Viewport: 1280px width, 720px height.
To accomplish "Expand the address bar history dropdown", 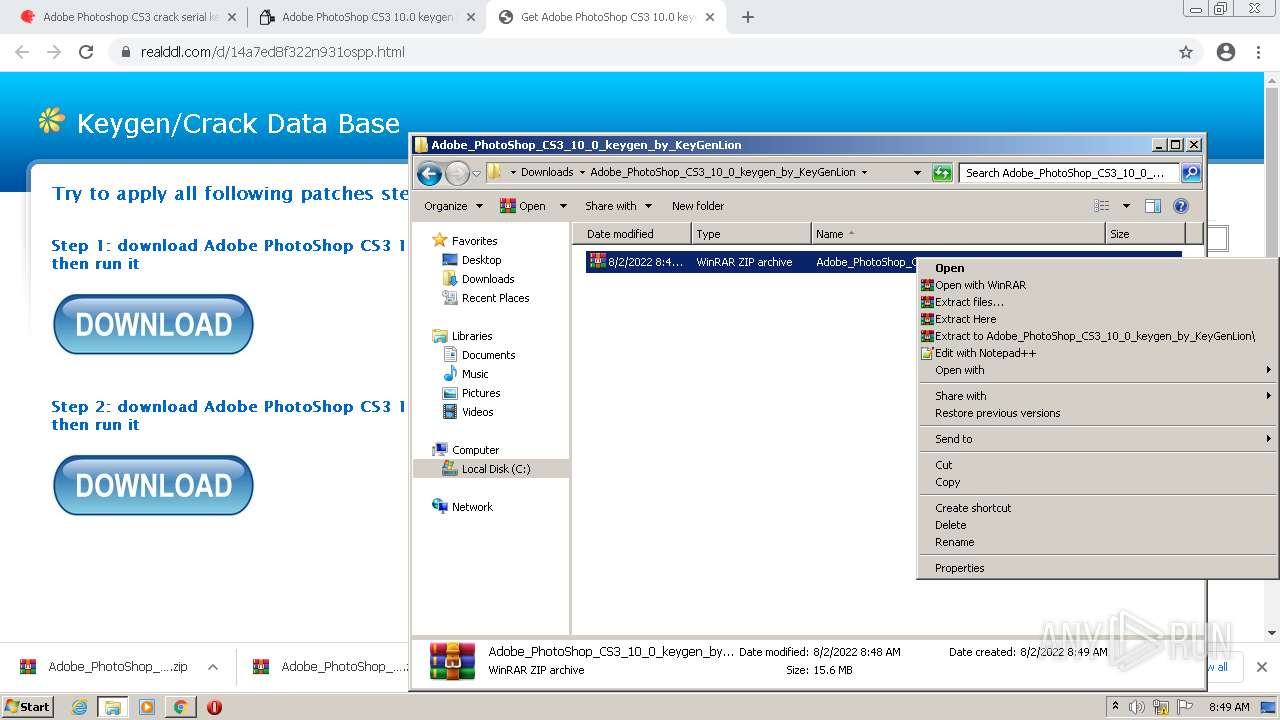I will tap(917, 173).
